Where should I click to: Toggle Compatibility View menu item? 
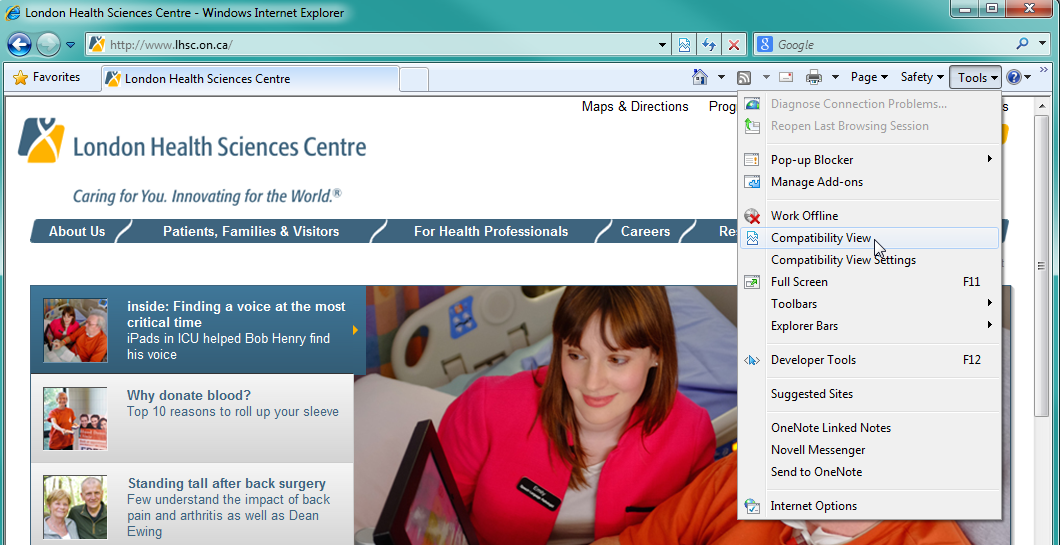[x=870, y=238]
